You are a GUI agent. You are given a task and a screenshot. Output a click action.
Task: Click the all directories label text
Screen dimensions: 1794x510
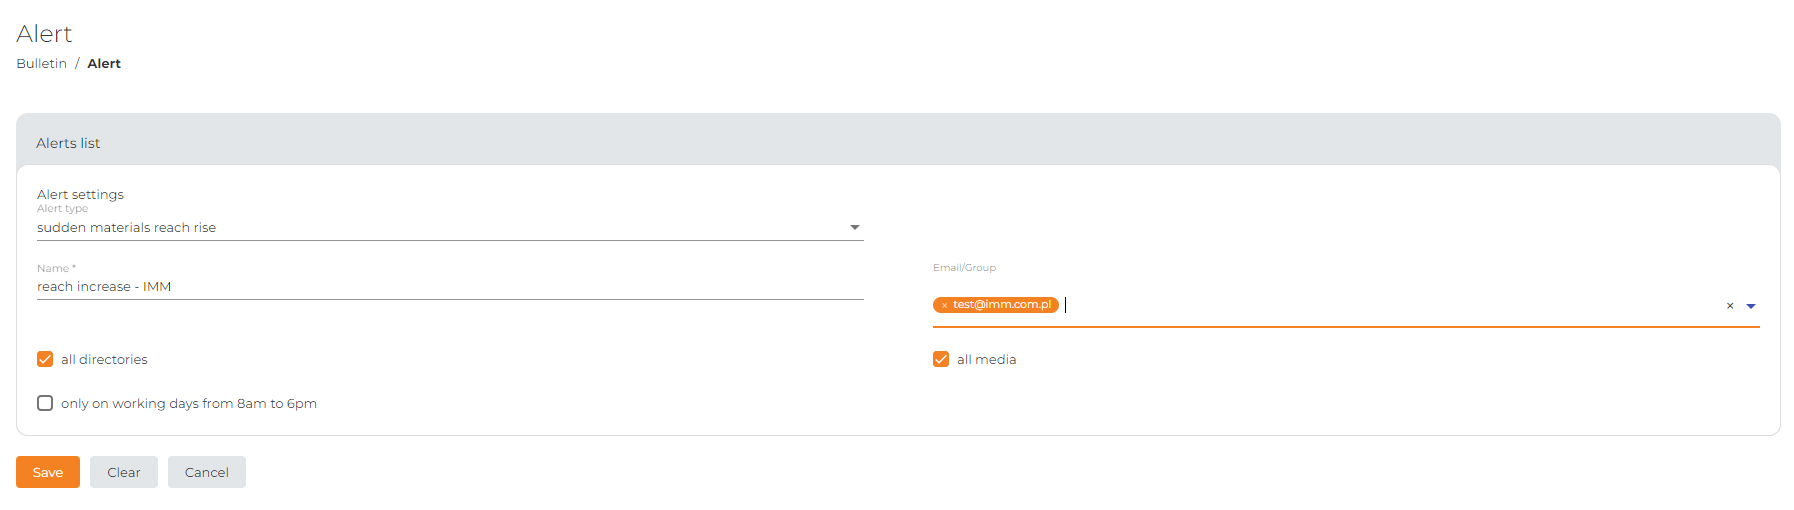click(x=104, y=359)
